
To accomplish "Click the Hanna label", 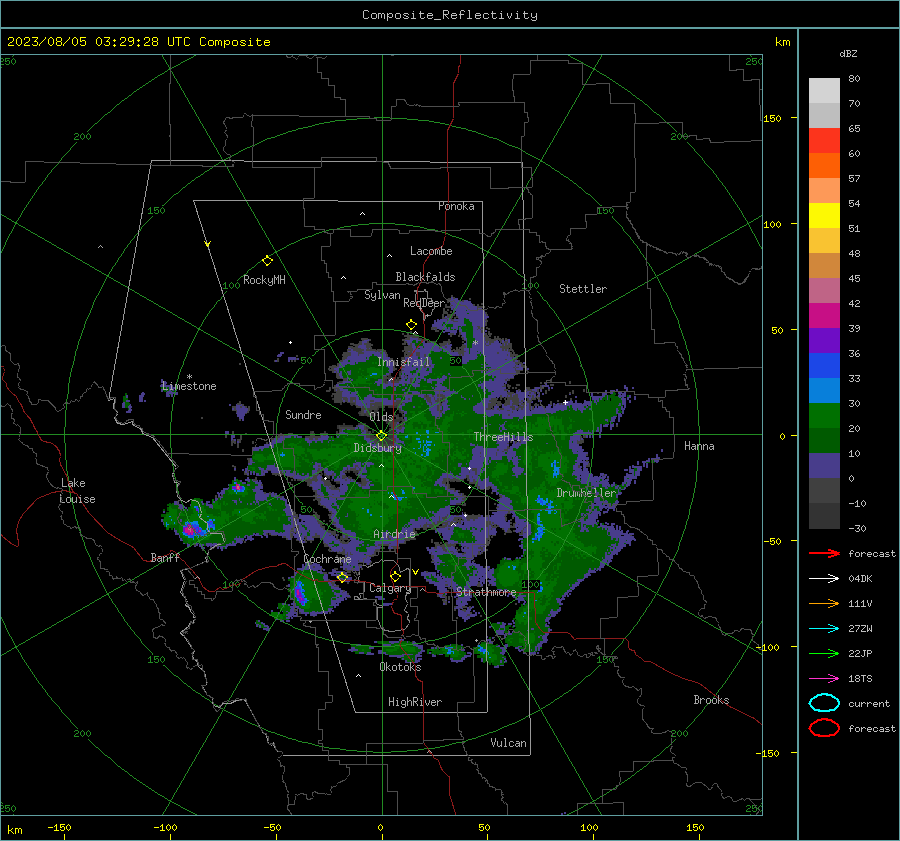I will pos(699,446).
